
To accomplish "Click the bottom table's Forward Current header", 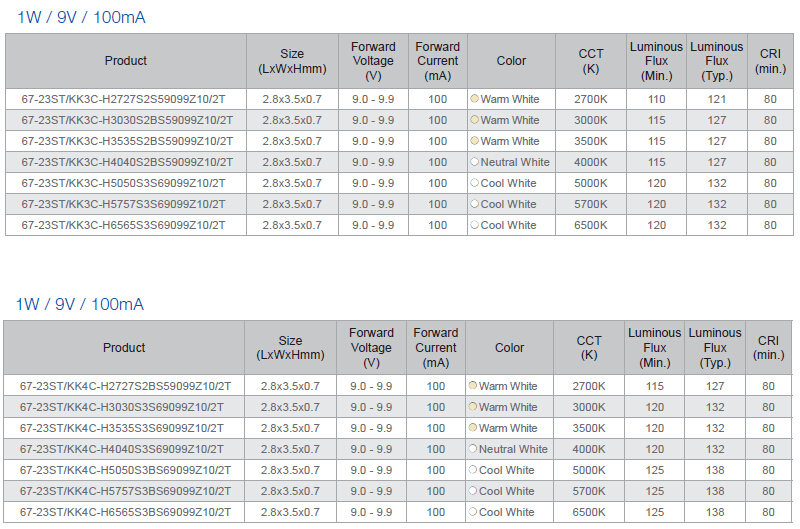I will (x=436, y=348).
